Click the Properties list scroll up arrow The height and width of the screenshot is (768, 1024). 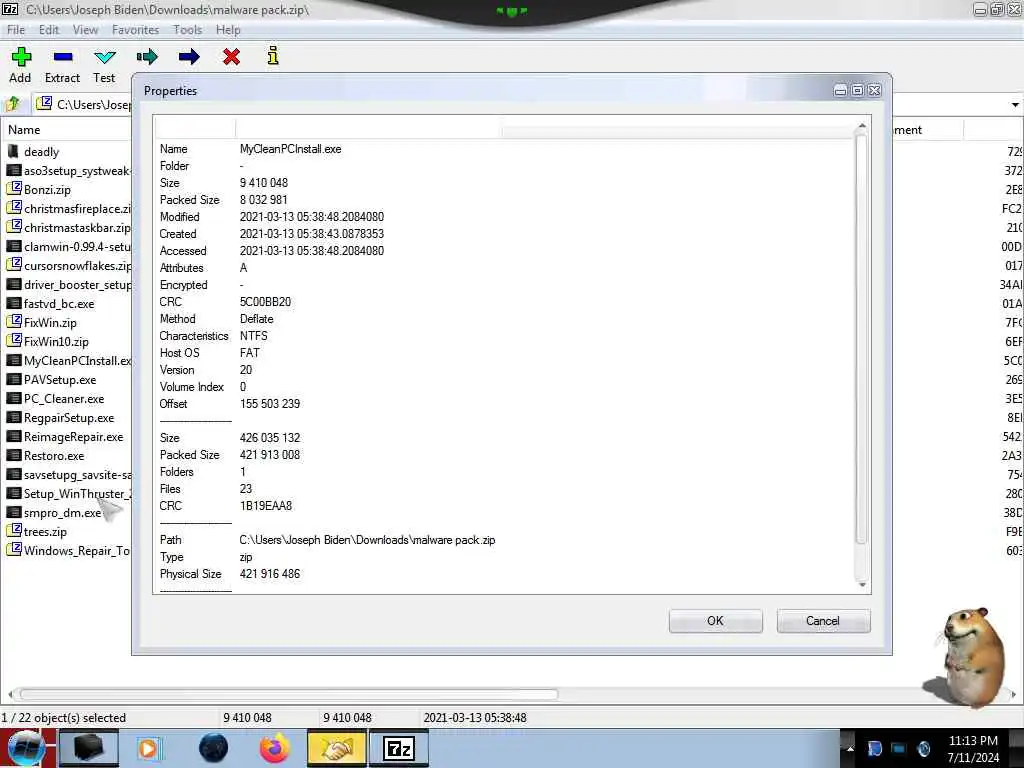click(862, 125)
